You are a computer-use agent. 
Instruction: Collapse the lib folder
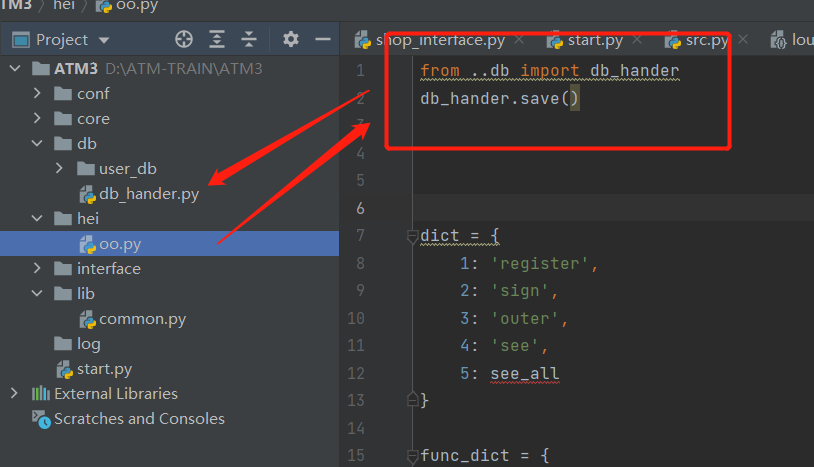point(37,293)
